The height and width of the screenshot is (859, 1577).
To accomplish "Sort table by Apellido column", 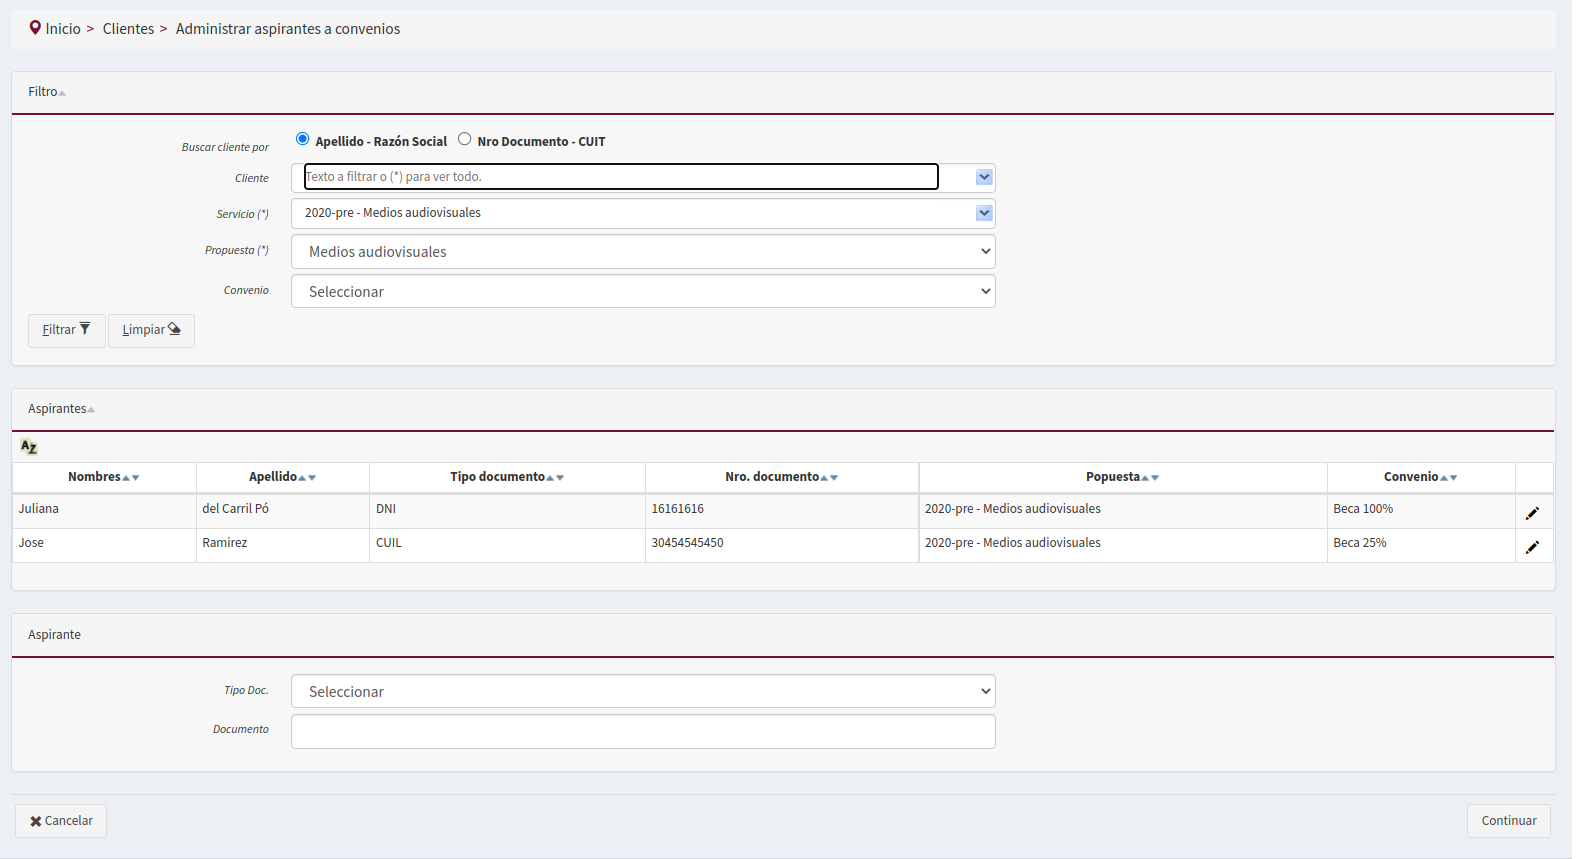I will pyautogui.click(x=283, y=477).
